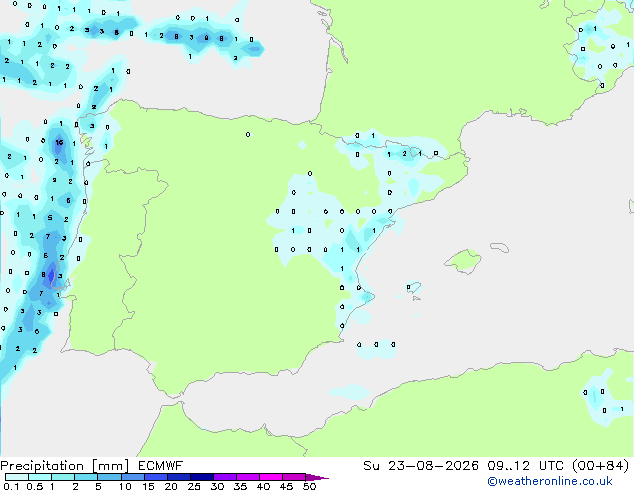Viewport: 634px width, 490px height.
Task: Click the over-50 arrow tip of legend
Action: (317, 477)
